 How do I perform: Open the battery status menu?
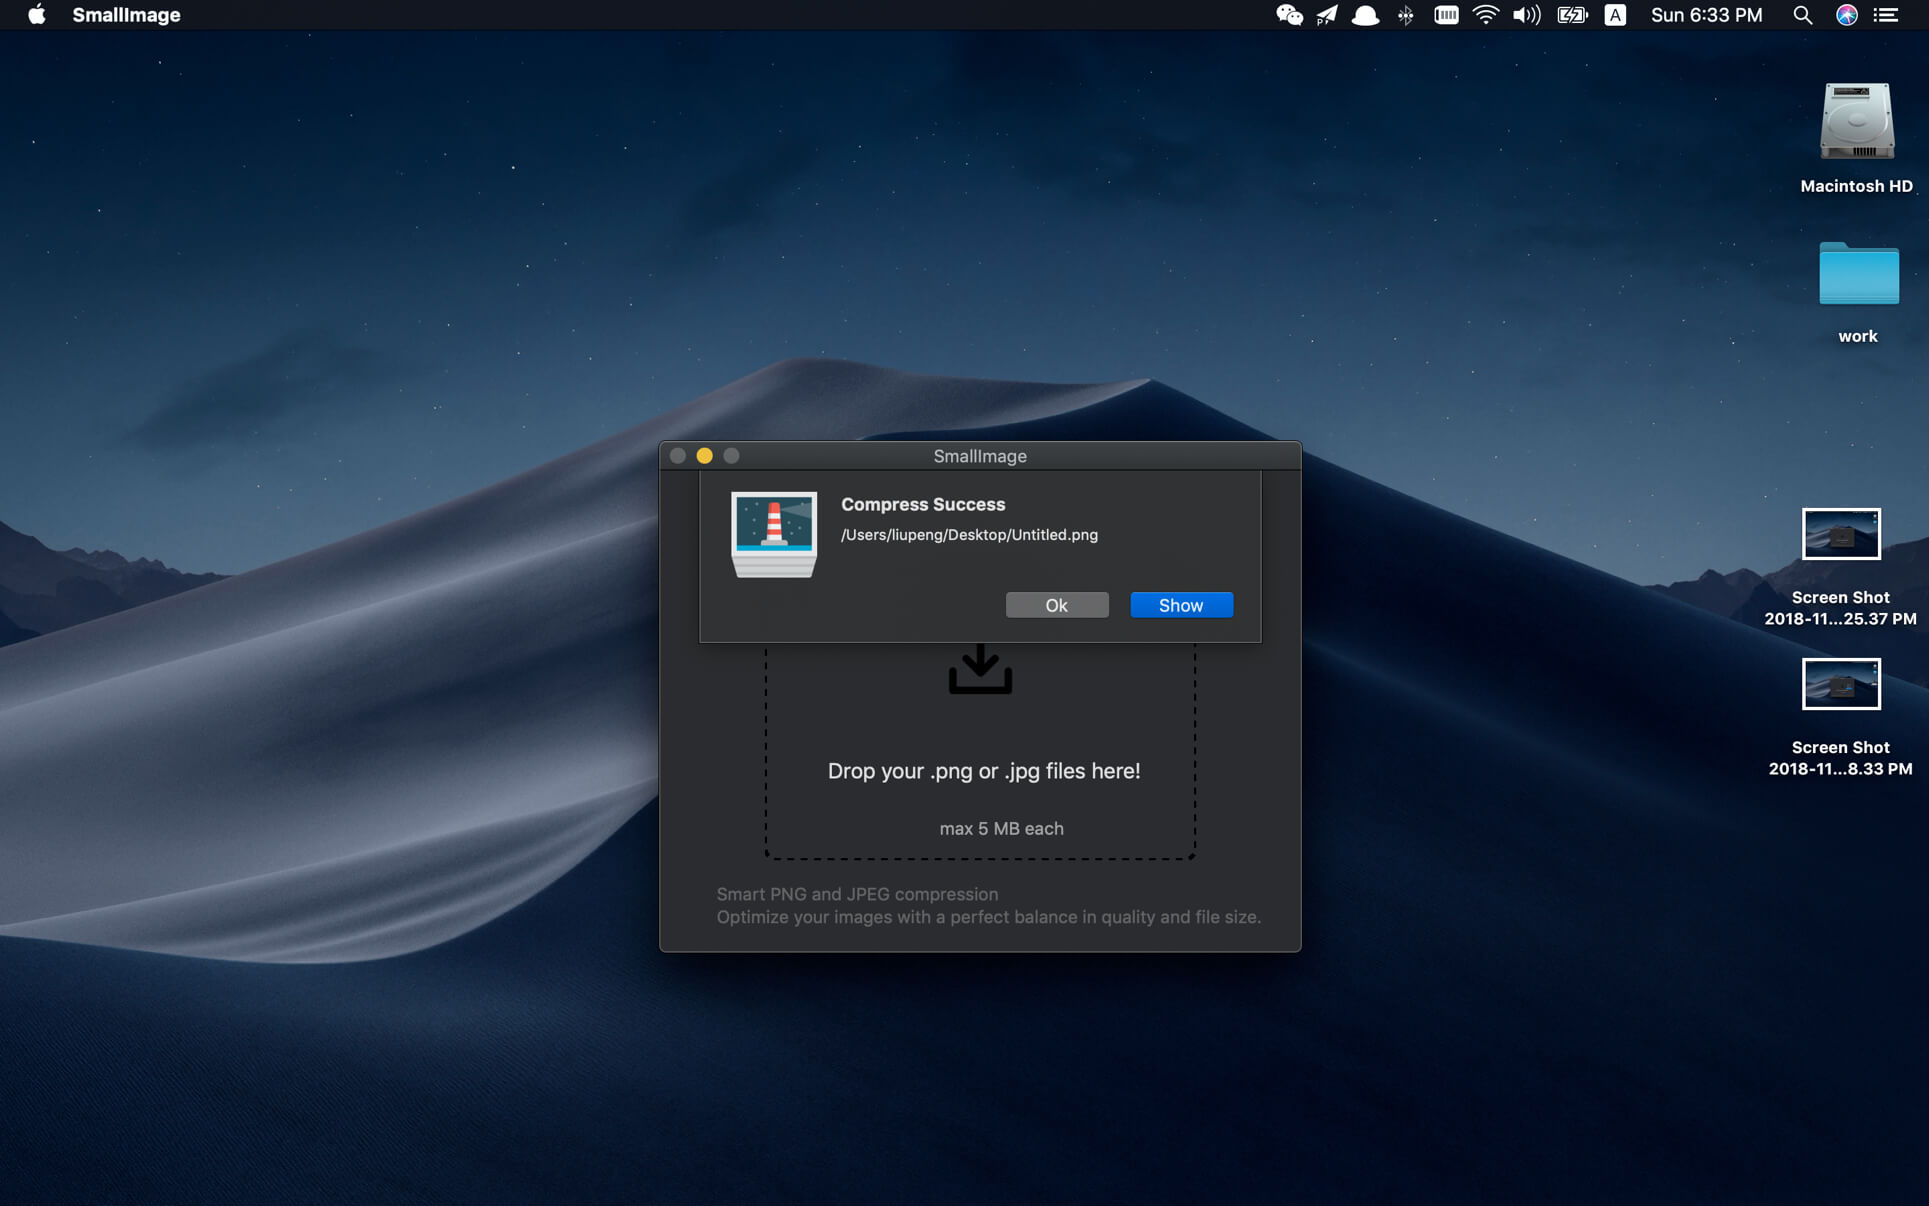click(1572, 15)
